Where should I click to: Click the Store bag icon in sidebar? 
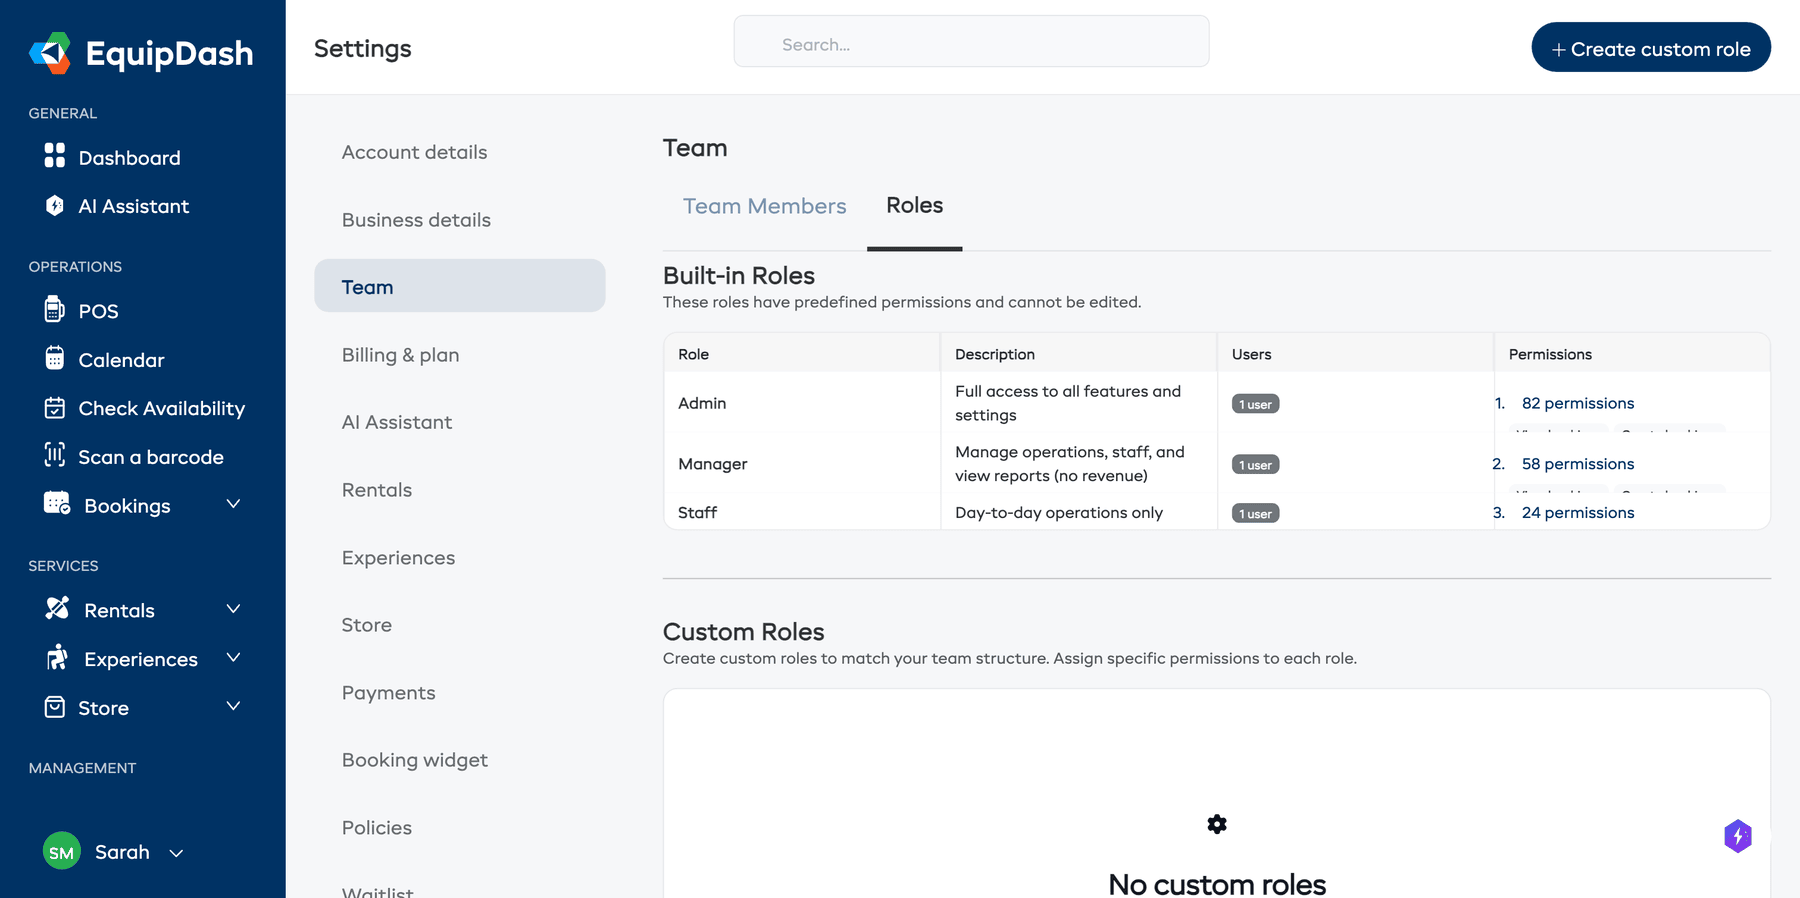(55, 707)
